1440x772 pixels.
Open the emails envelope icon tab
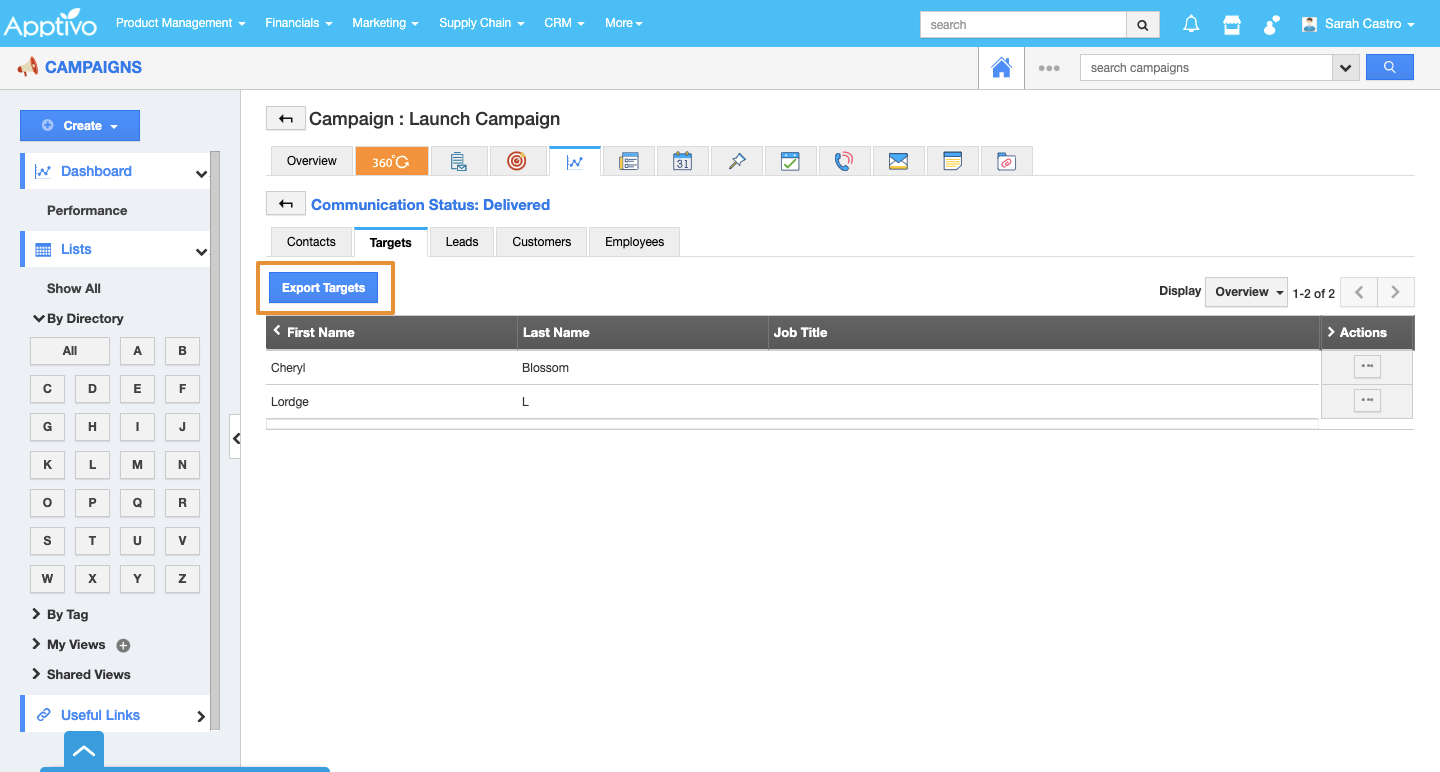(x=898, y=161)
